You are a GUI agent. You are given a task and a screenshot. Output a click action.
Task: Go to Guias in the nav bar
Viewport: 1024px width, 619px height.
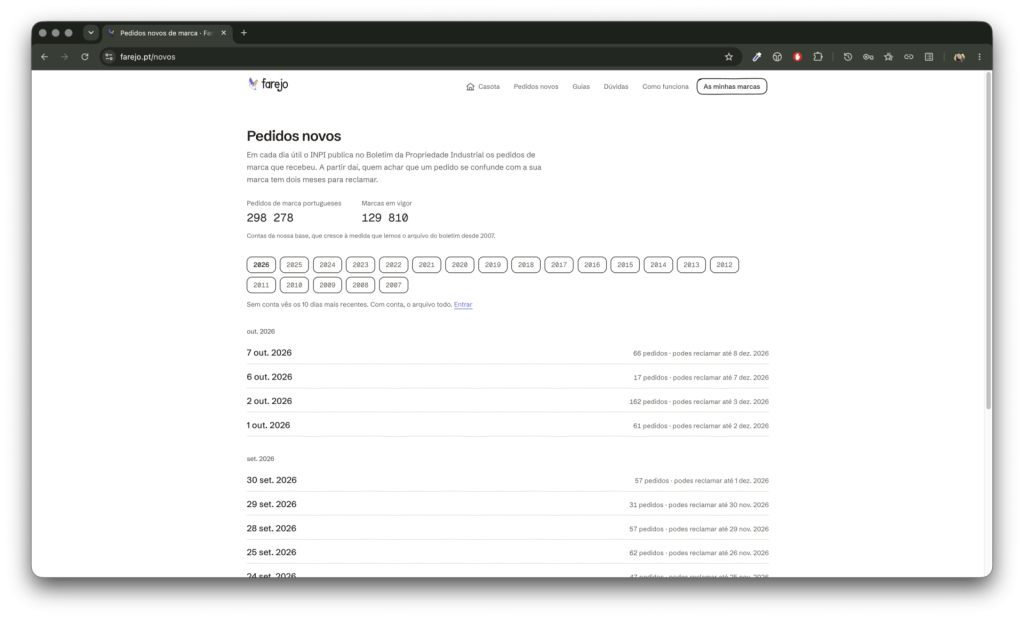[x=581, y=86]
